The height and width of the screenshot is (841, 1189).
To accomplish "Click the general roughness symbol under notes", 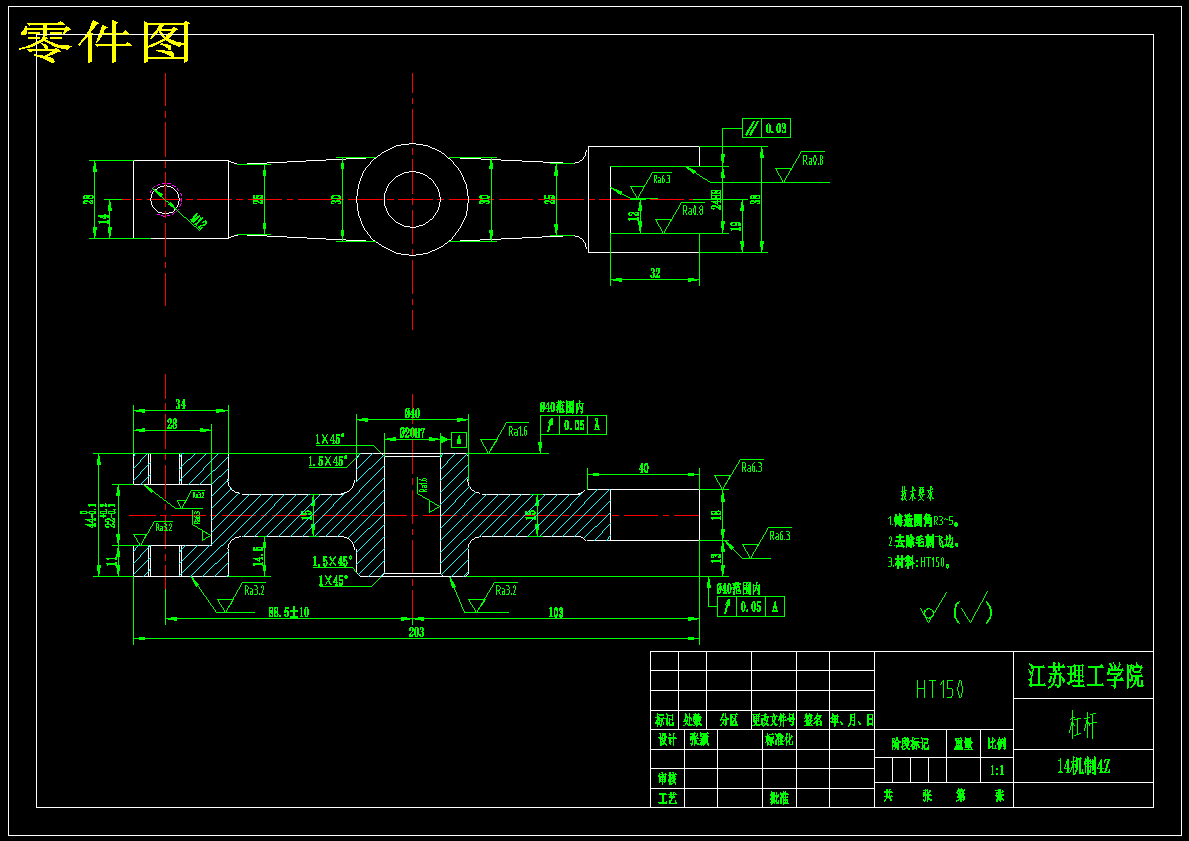I will (x=955, y=608).
